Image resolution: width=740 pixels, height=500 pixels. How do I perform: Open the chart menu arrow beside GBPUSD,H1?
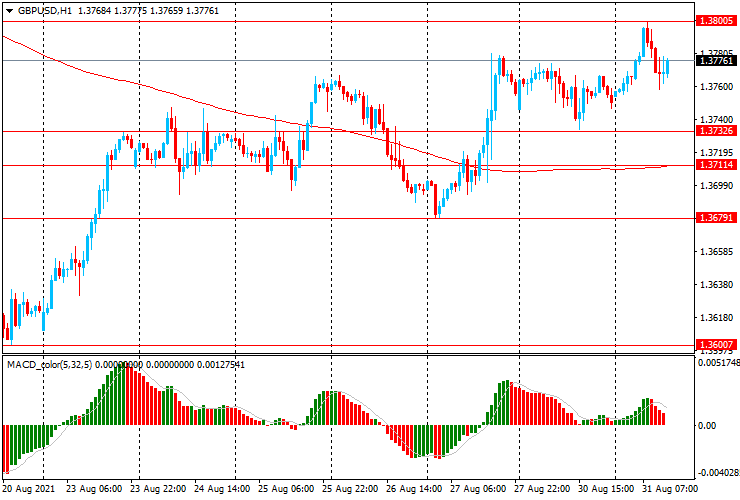click(x=9, y=11)
